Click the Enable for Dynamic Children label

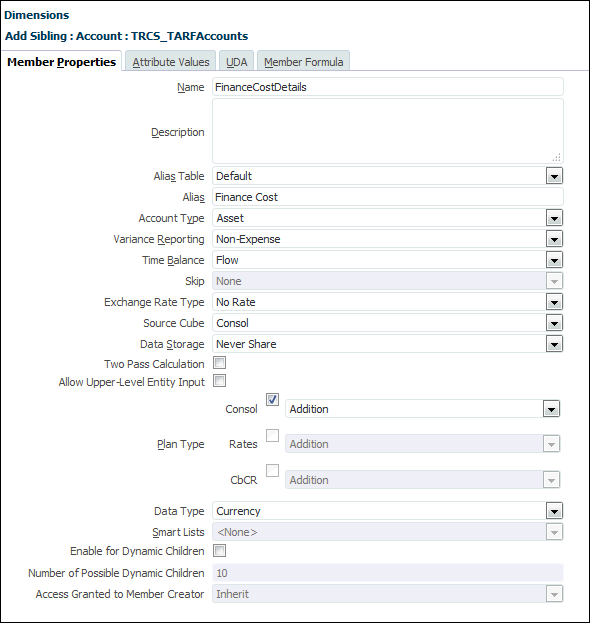(x=137, y=551)
